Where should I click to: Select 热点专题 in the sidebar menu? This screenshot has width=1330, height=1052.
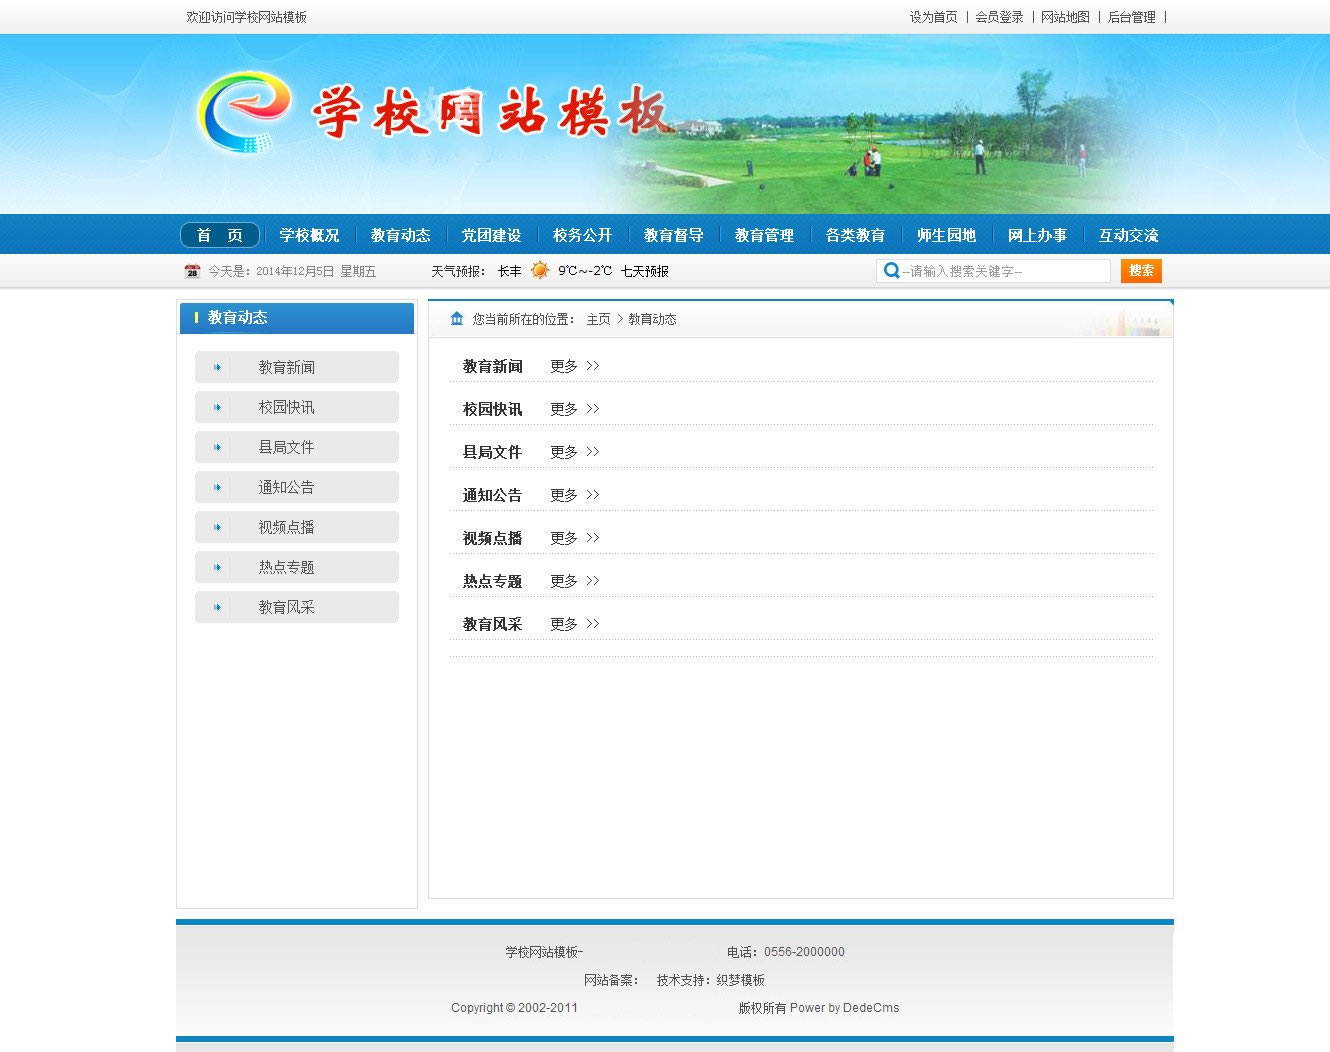point(297,567)
